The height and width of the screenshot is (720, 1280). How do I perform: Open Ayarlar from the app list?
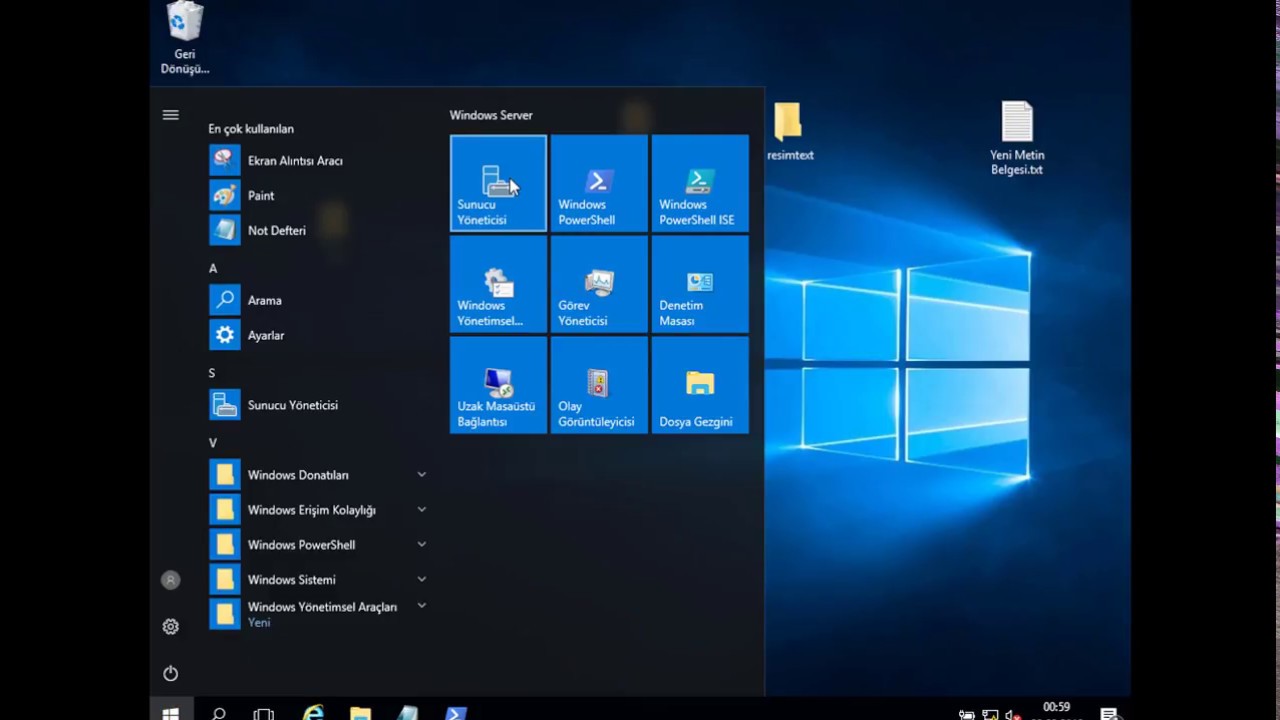click(x=318, y=335)
